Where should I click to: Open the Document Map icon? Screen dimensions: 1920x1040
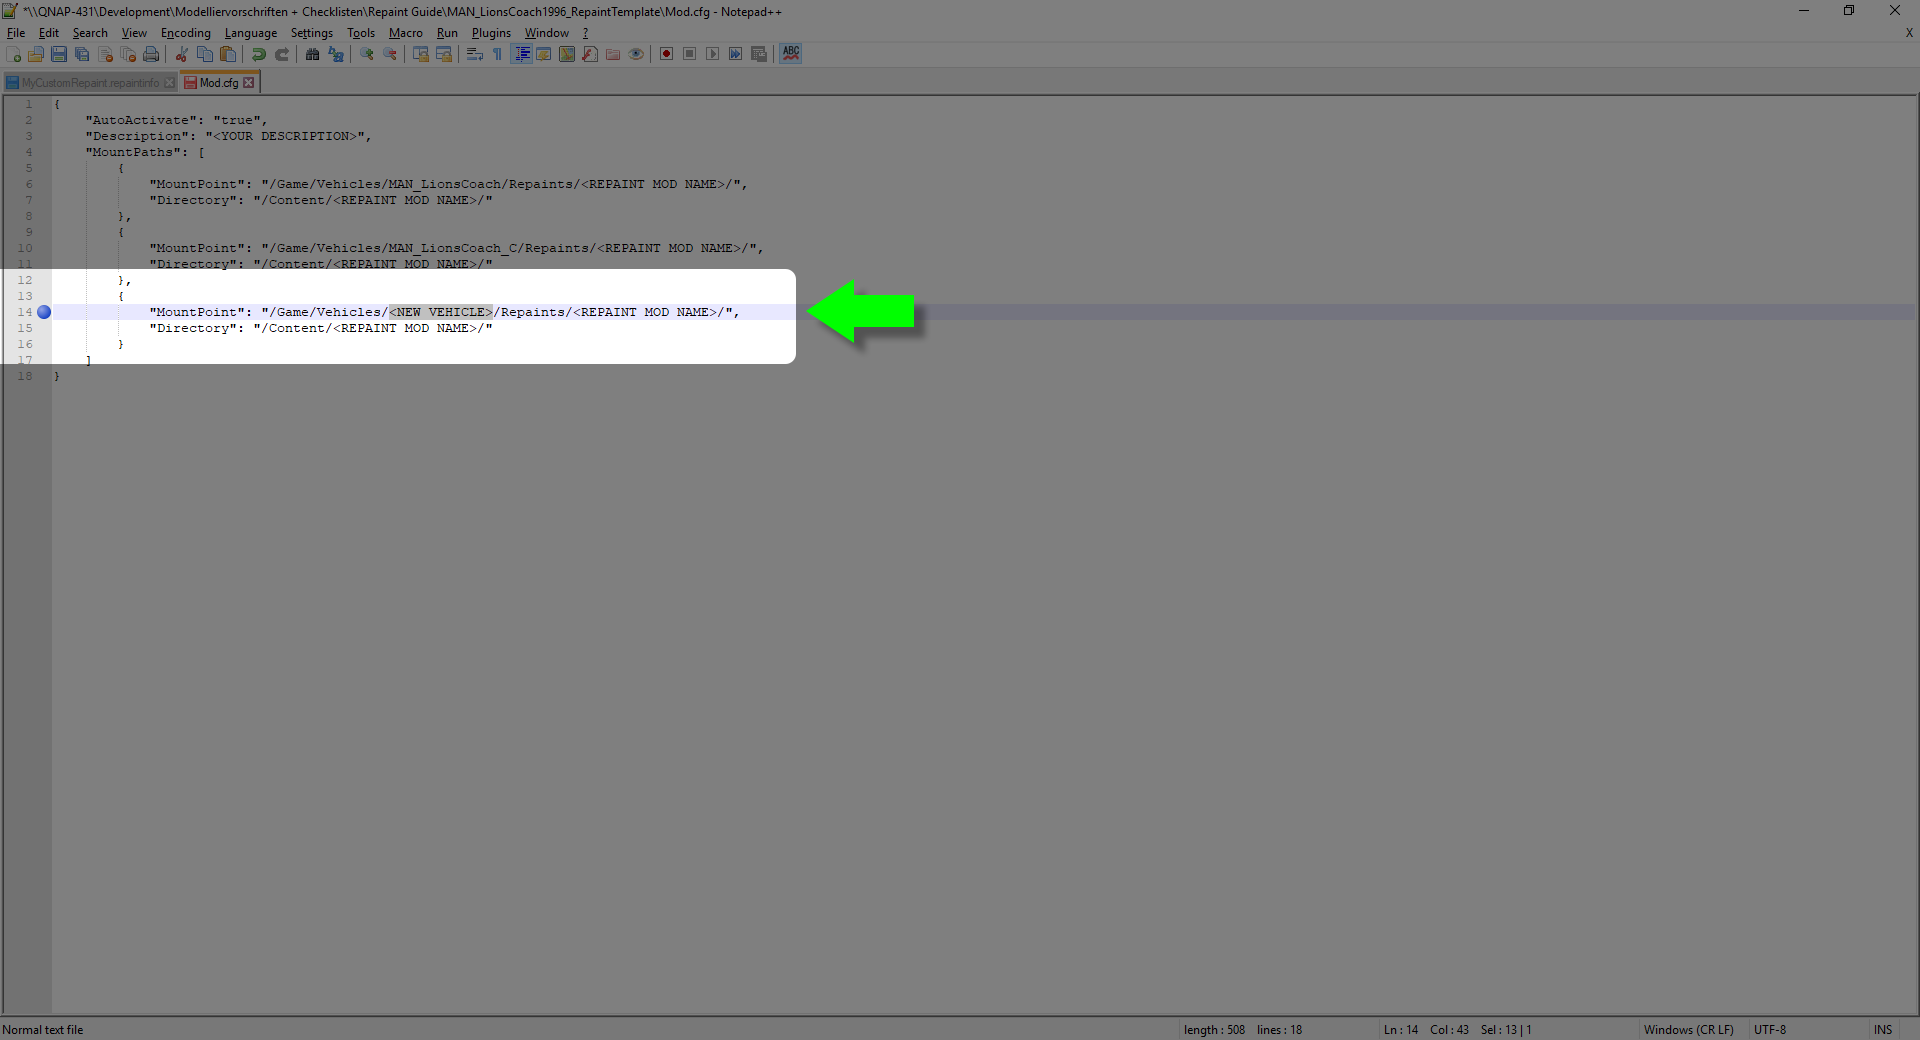pos(567,54)
